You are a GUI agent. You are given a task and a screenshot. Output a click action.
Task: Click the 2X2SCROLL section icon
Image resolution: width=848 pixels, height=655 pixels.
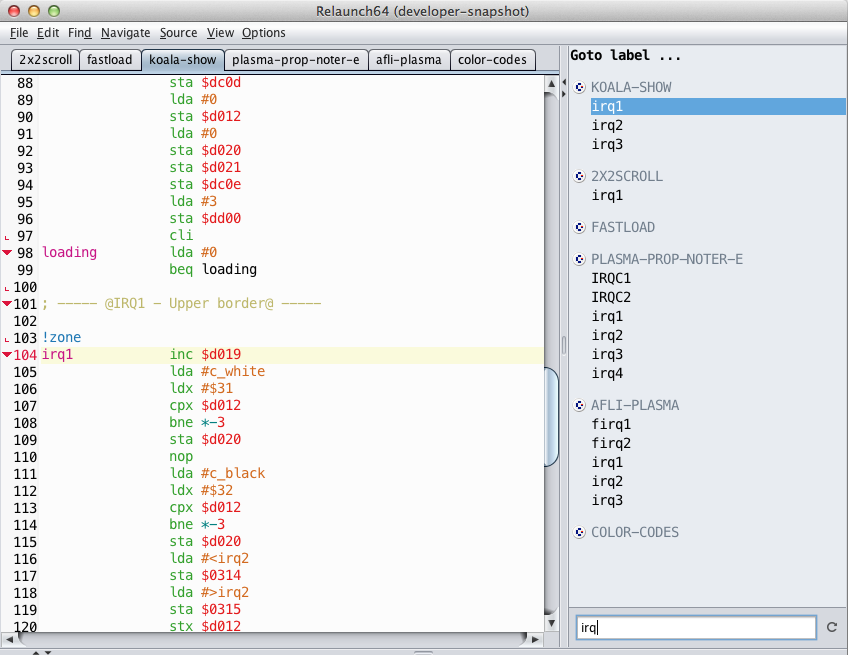pos(580,176)
